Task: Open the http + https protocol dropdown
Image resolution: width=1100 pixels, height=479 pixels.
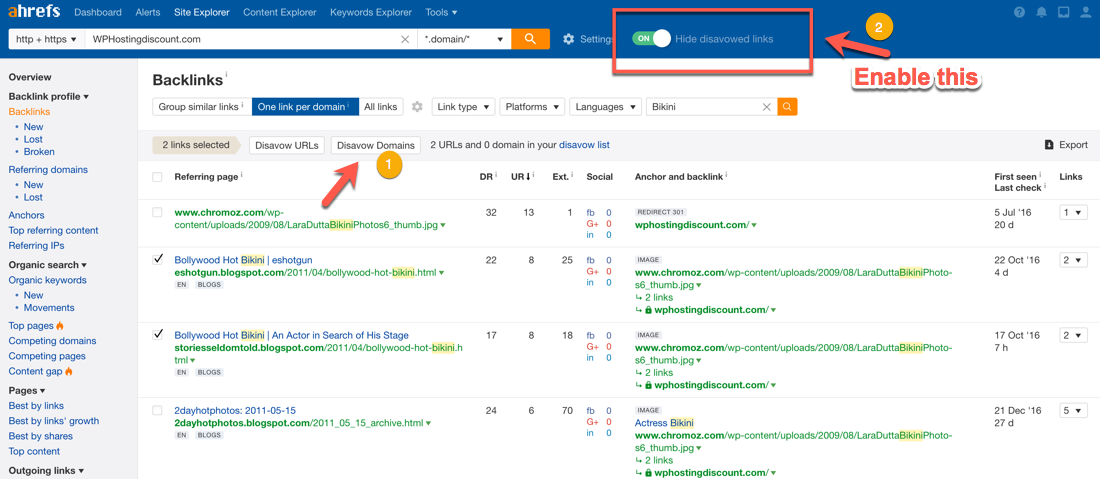Action: pyautogui.click(x=46, y=39)
